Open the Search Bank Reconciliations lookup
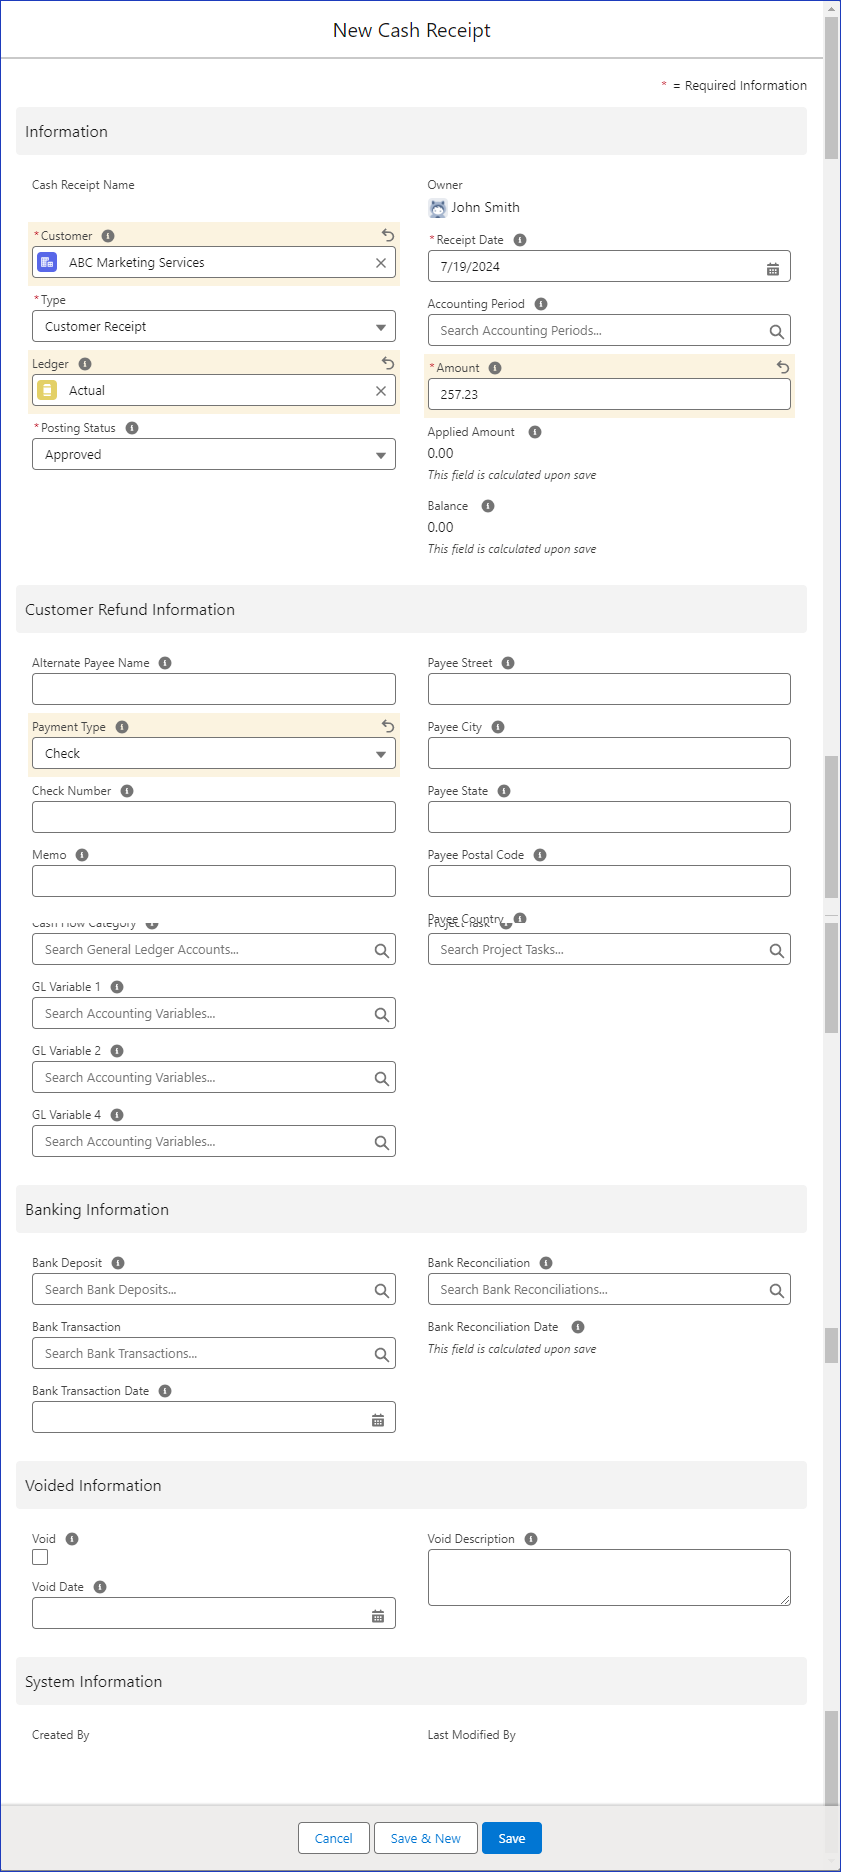This screenshot has width=841, height=1872. click(609, 1290)
